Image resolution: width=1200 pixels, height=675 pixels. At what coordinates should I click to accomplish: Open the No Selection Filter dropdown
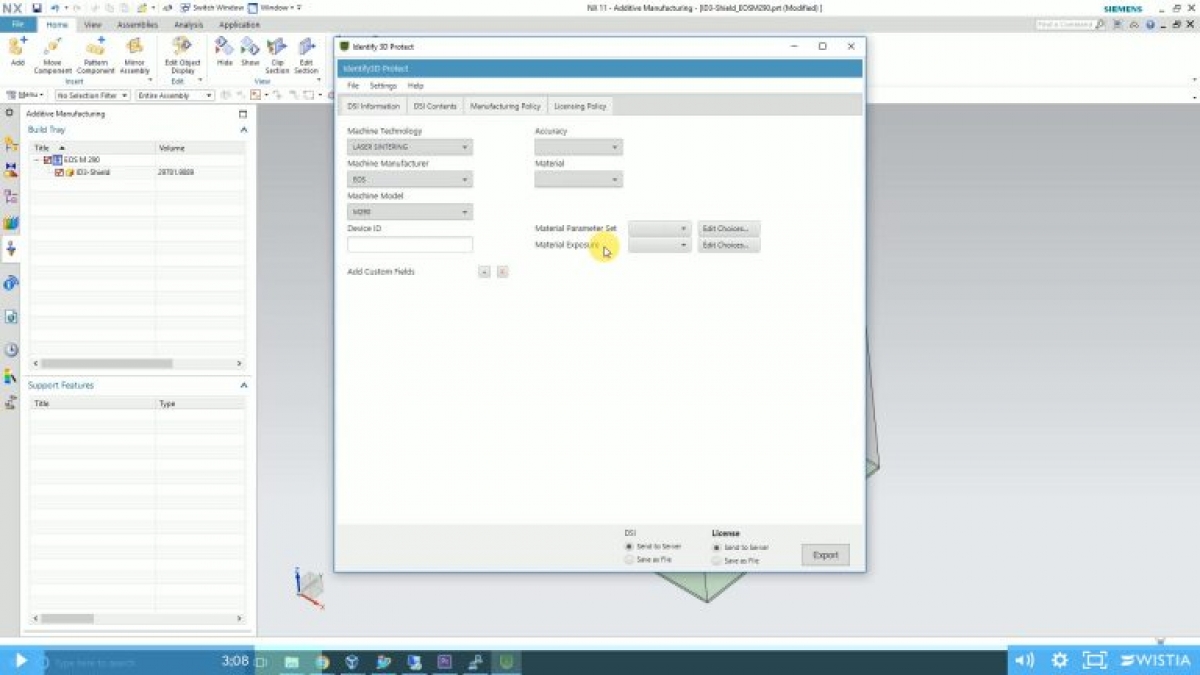(92, 95)
